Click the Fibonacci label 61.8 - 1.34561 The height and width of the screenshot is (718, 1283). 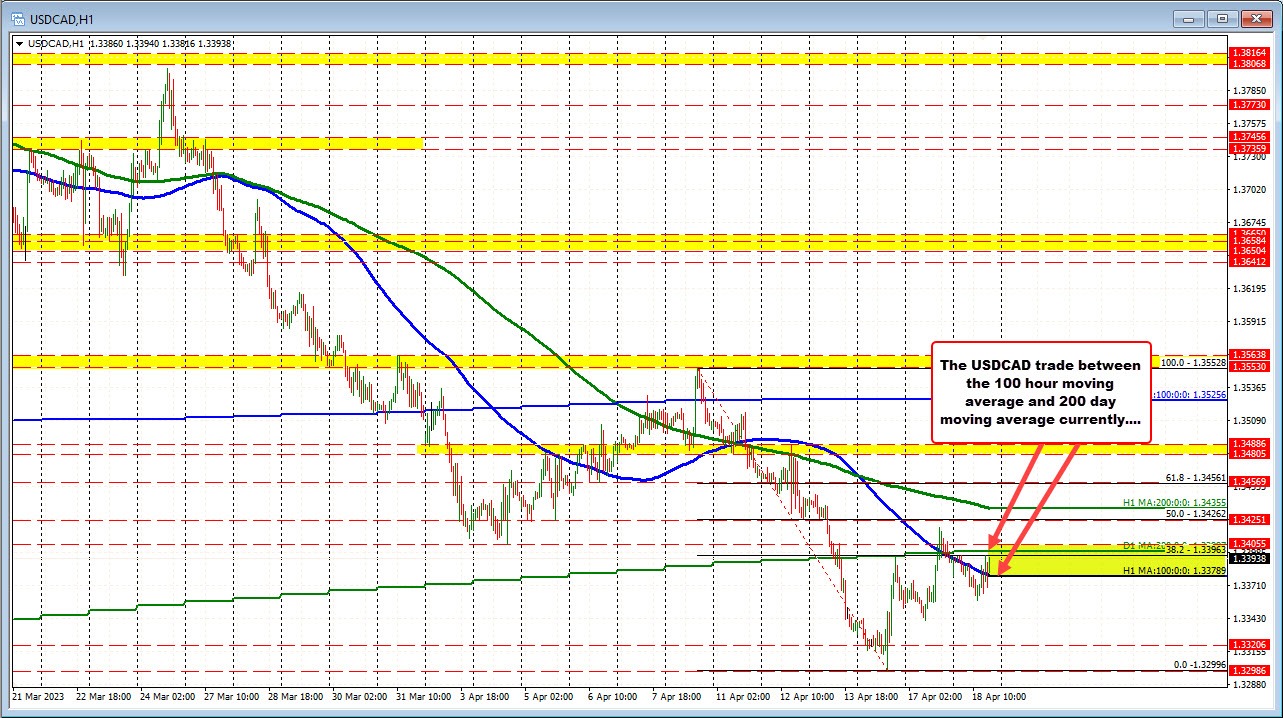(x=1196, y=478)
